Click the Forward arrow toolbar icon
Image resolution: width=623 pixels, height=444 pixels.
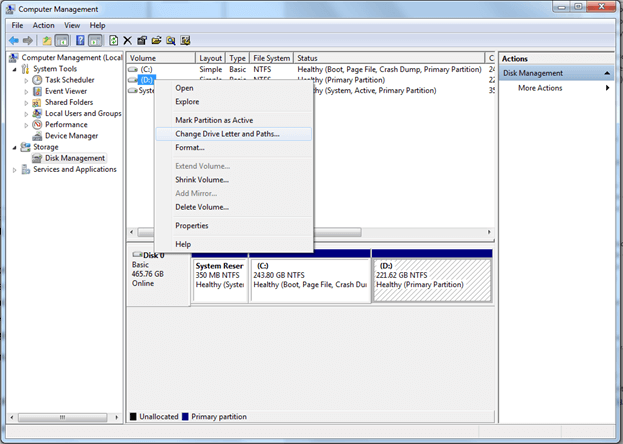click(x=28, y=40)
